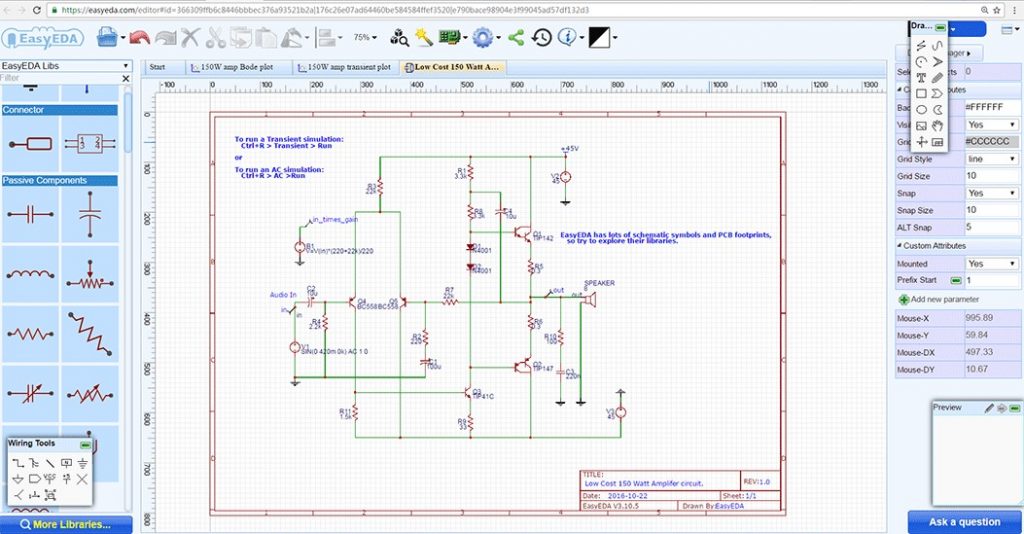Select the No Connect X tool

point(82,479)
